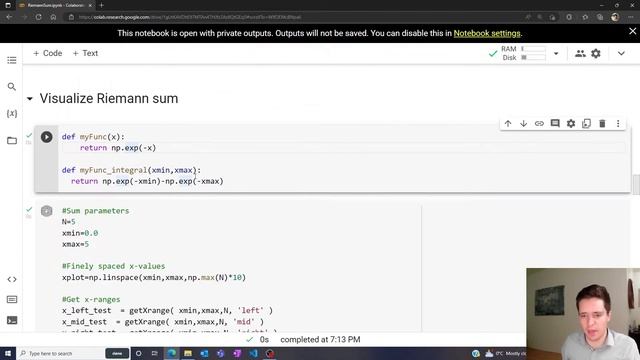Click the '#Get x-ranges' comment
The height and width of the screenshot is (360, 640).
click(91, 300)
